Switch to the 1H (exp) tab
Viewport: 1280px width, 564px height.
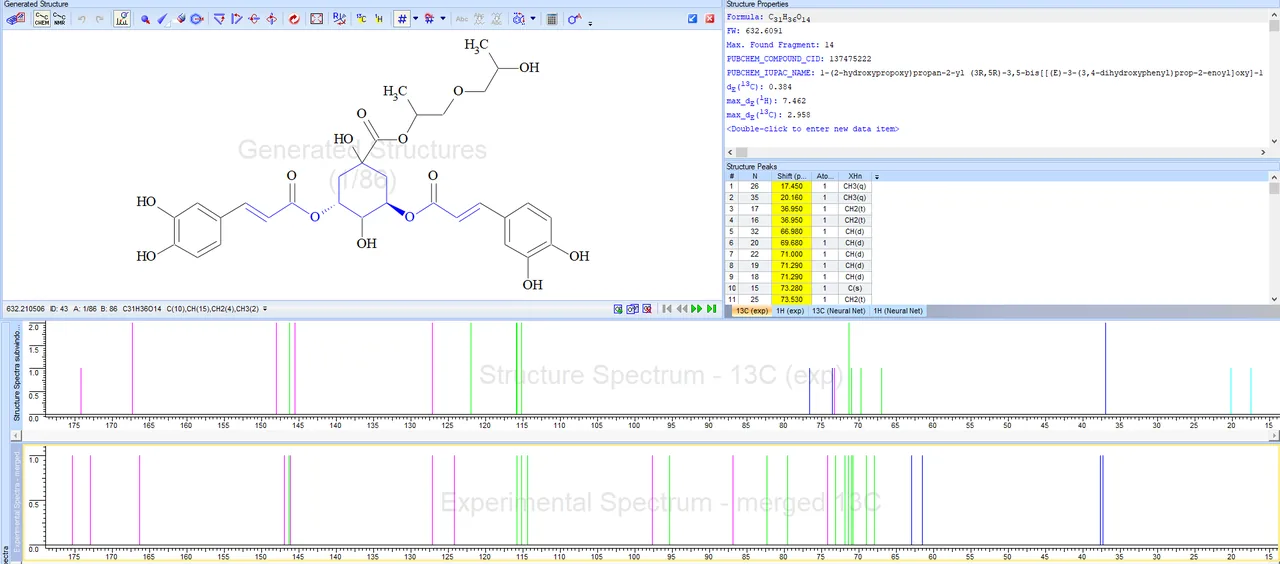[790, 311]
